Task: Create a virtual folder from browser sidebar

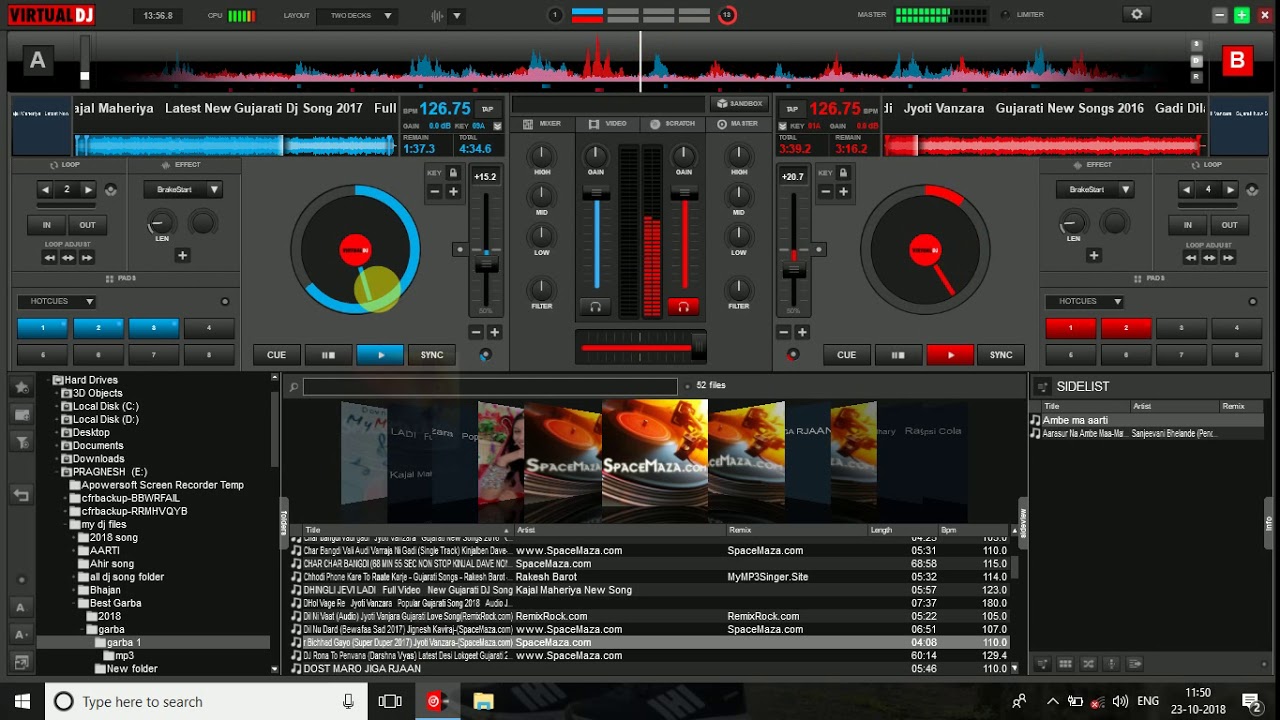Action: point(20,414)
